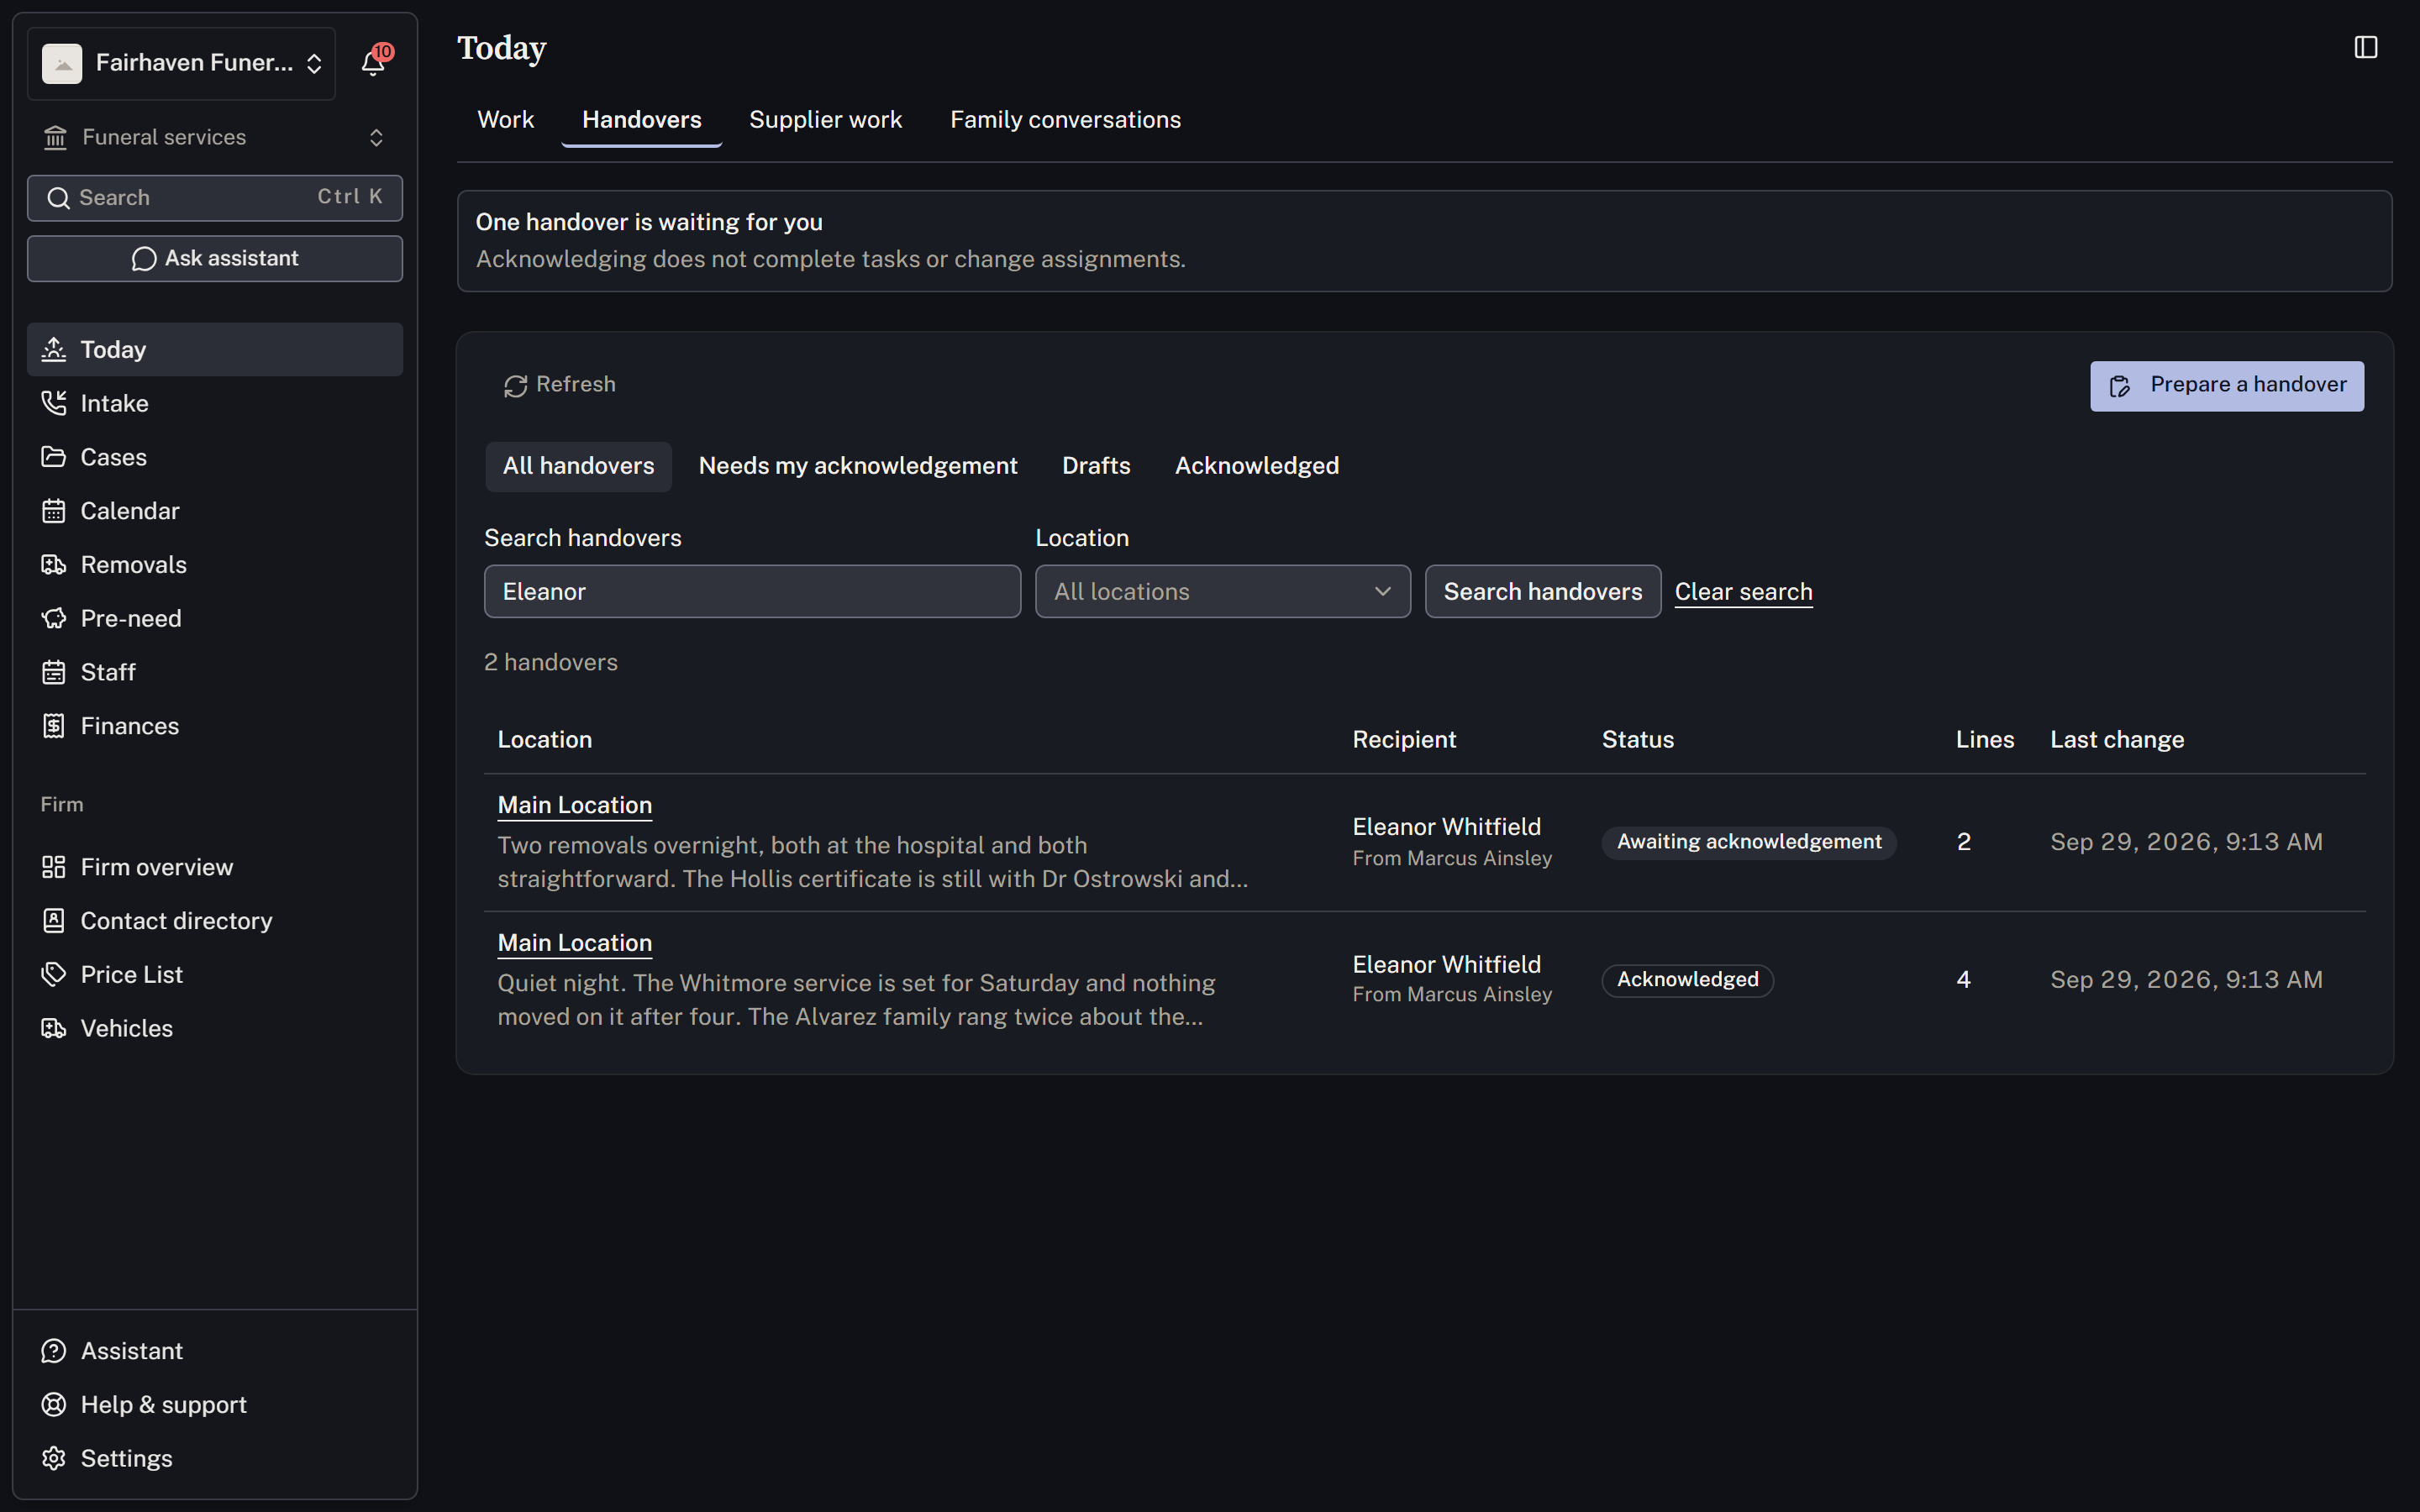Click the Cases folder icon
Screen dimensions: 2420x1512
pyautogui.click(x=54, y=457)
